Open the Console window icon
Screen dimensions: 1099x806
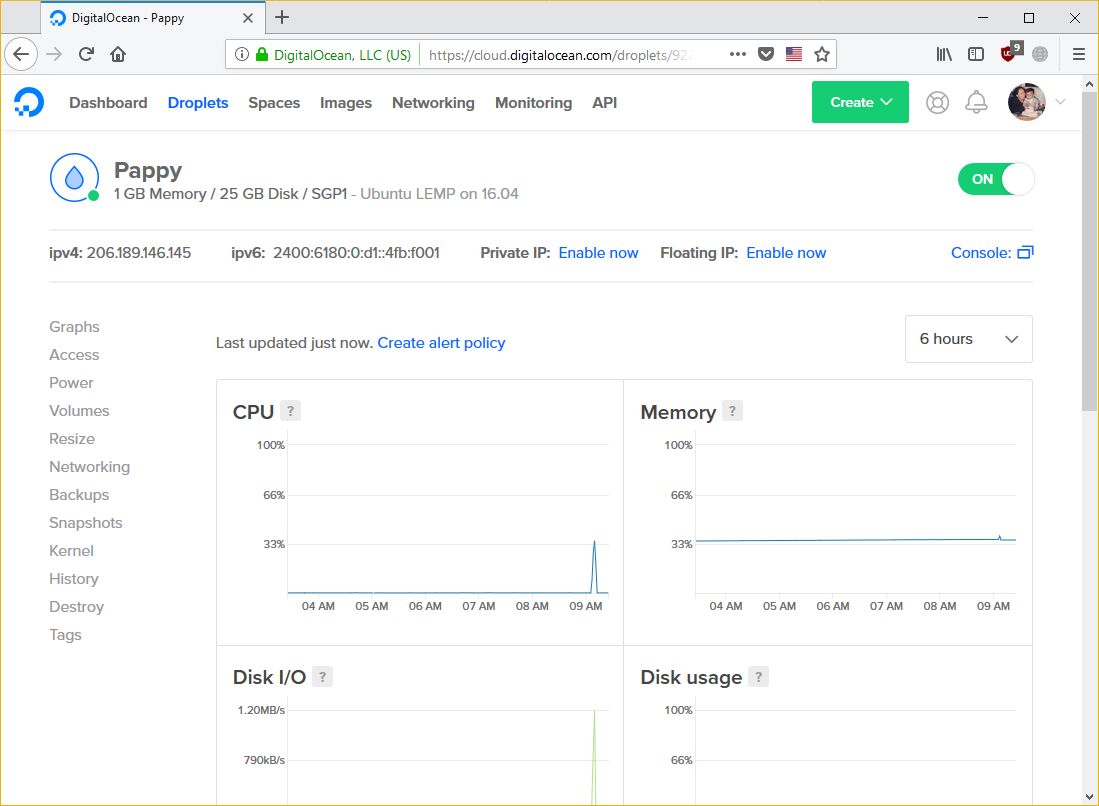(x=1025, y=252)
